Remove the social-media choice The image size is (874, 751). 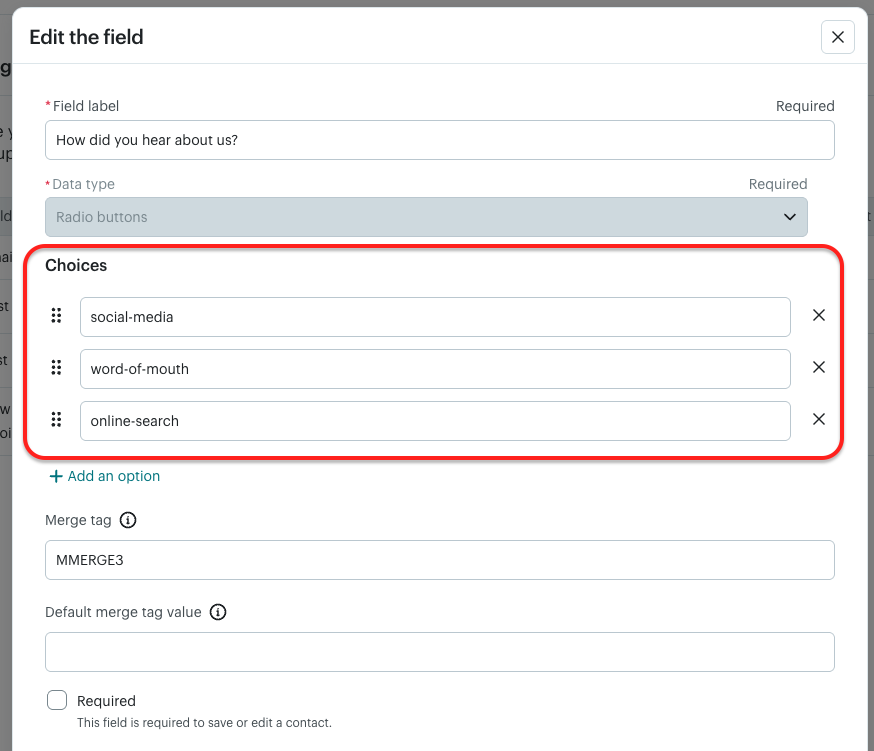point(818,315)
